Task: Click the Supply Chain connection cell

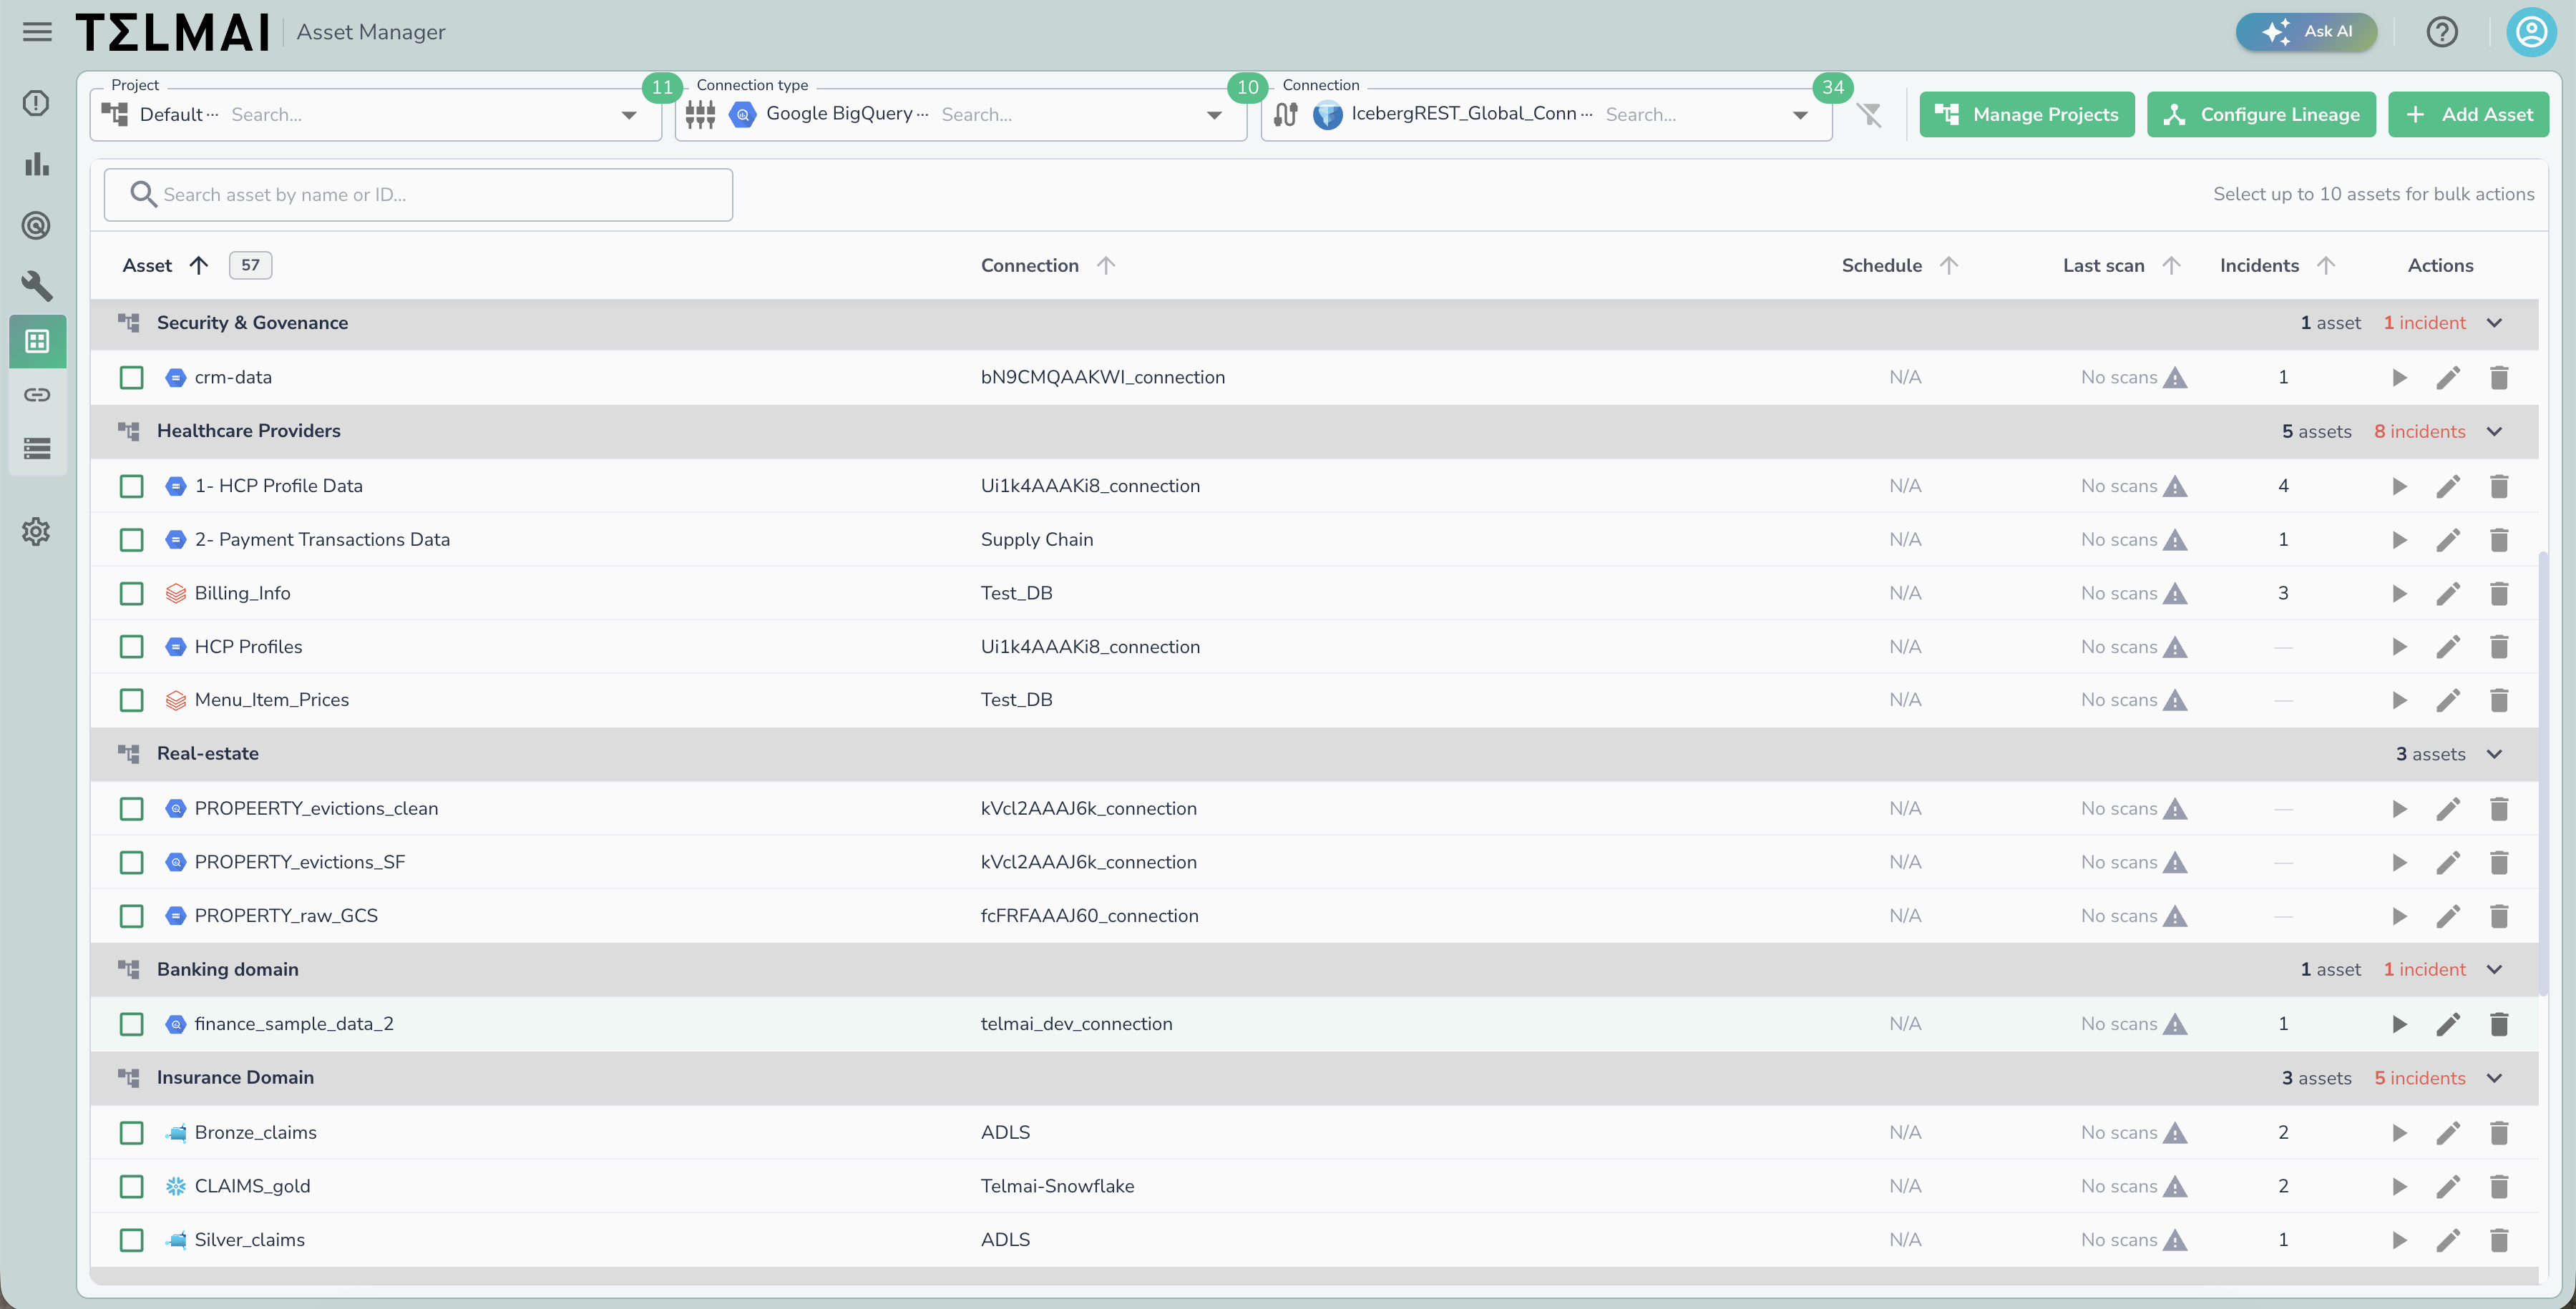Action: tap(1036, 540)
